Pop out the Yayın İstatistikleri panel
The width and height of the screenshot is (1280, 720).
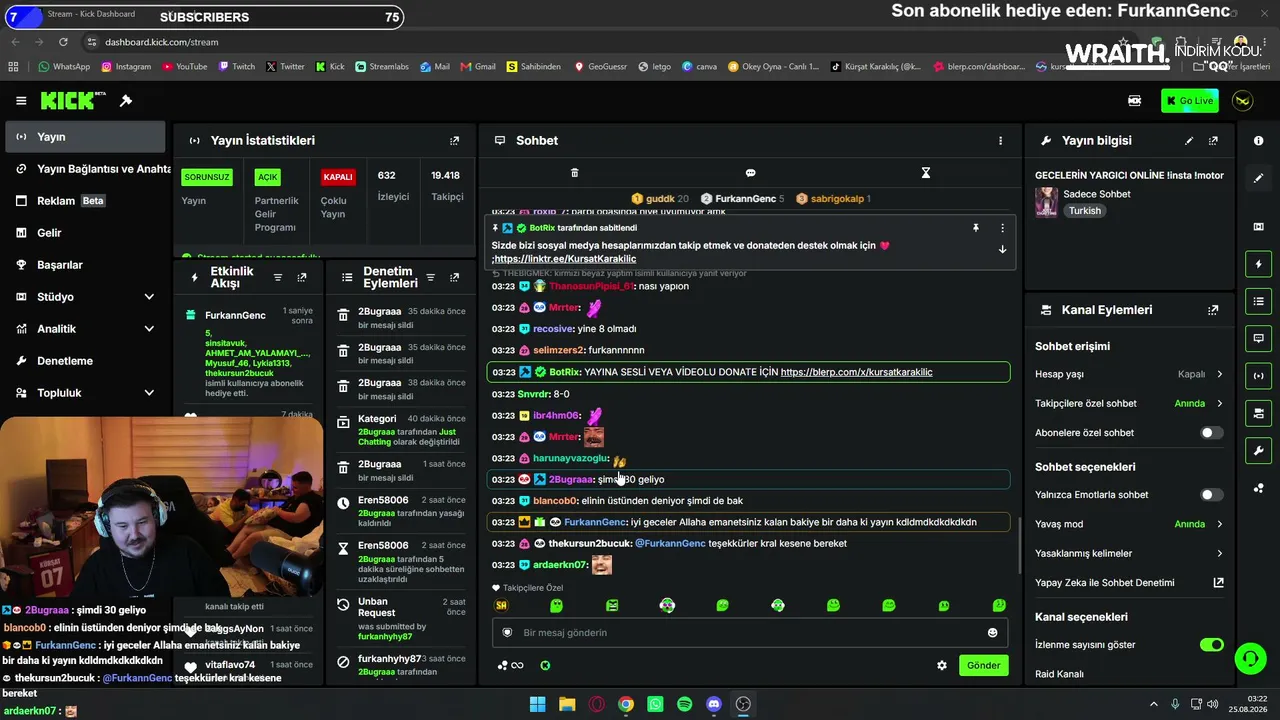pyautogui.click(x=454, y=141)
